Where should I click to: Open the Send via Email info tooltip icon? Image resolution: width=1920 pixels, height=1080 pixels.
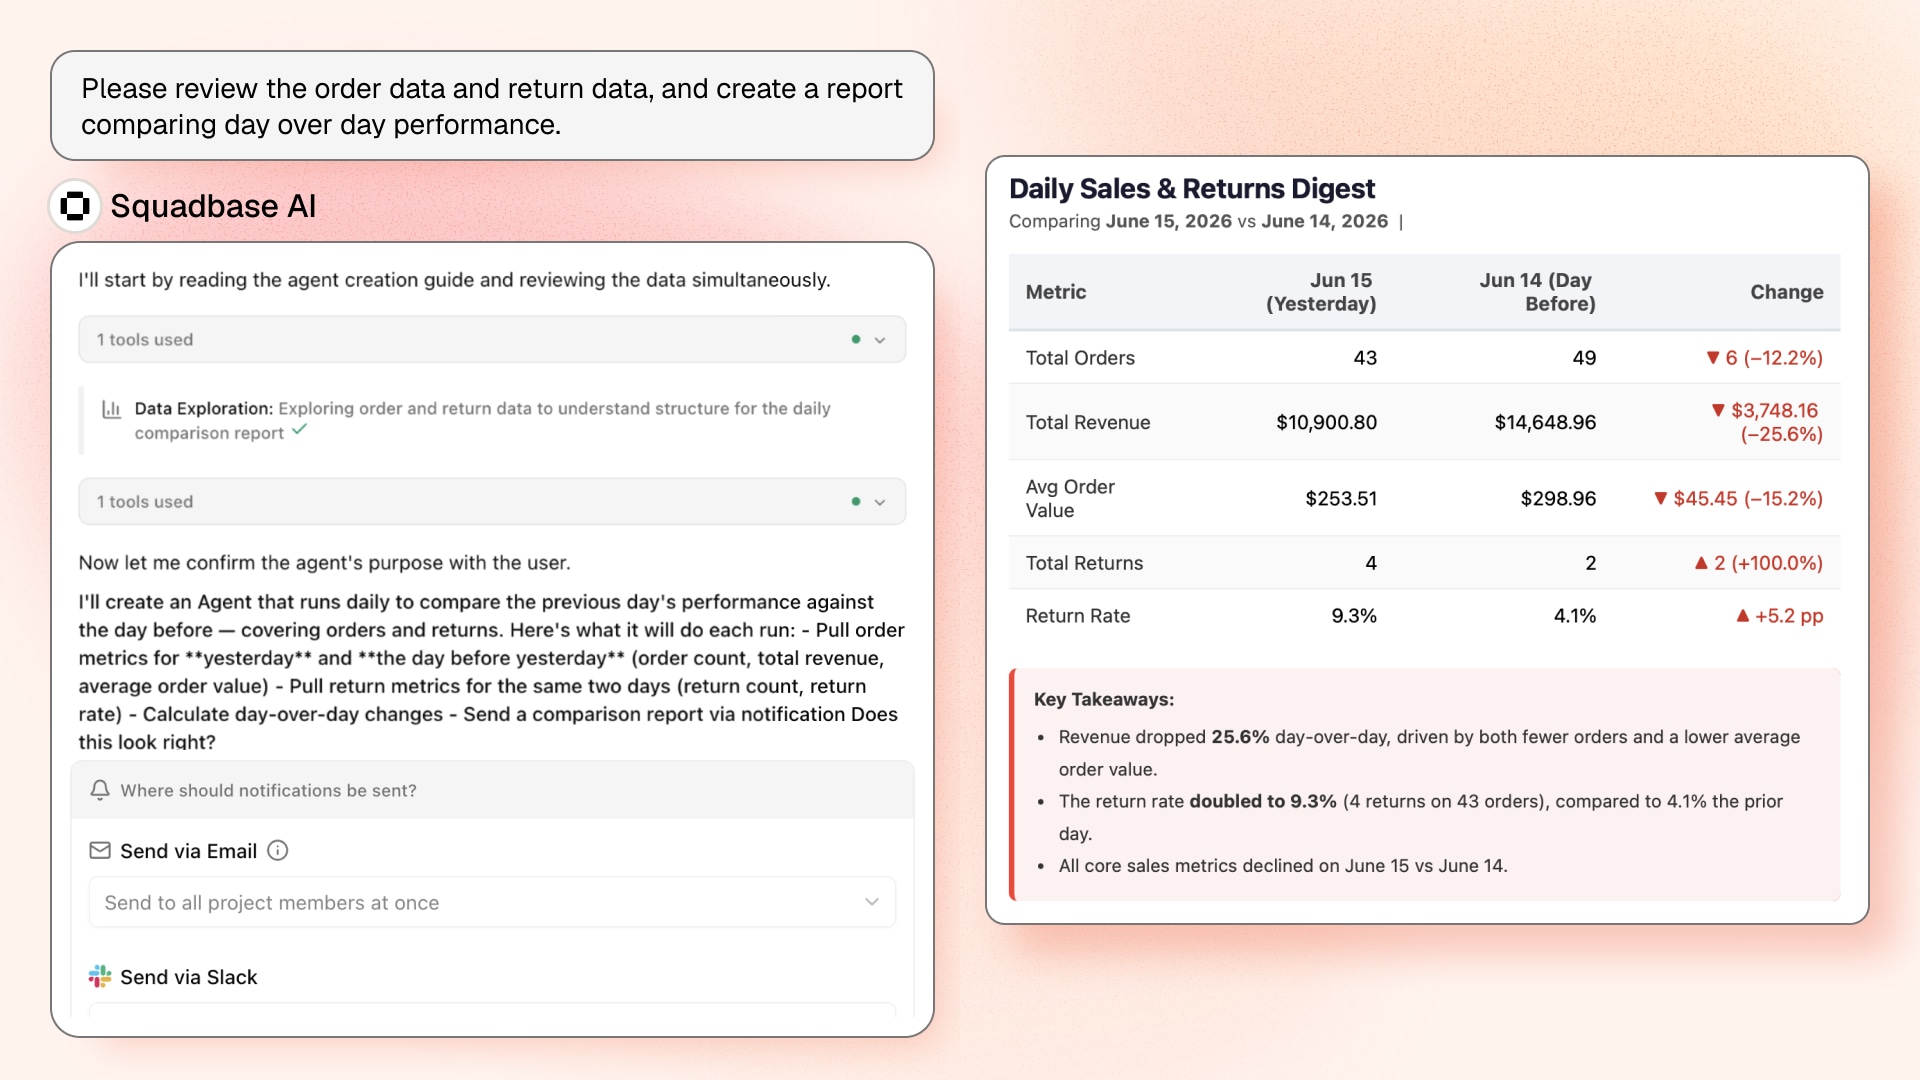(278, 850)
